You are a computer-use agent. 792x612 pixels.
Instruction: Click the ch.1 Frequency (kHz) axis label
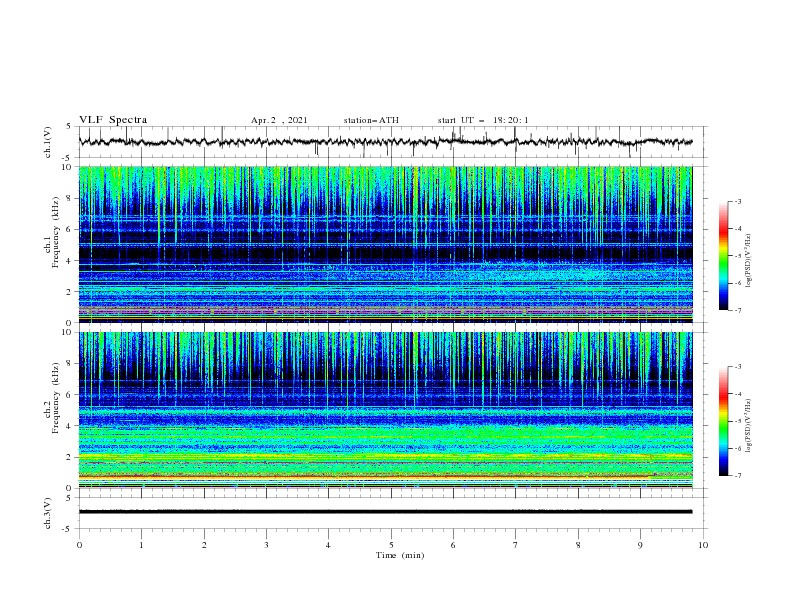click(x=52, y=231)
